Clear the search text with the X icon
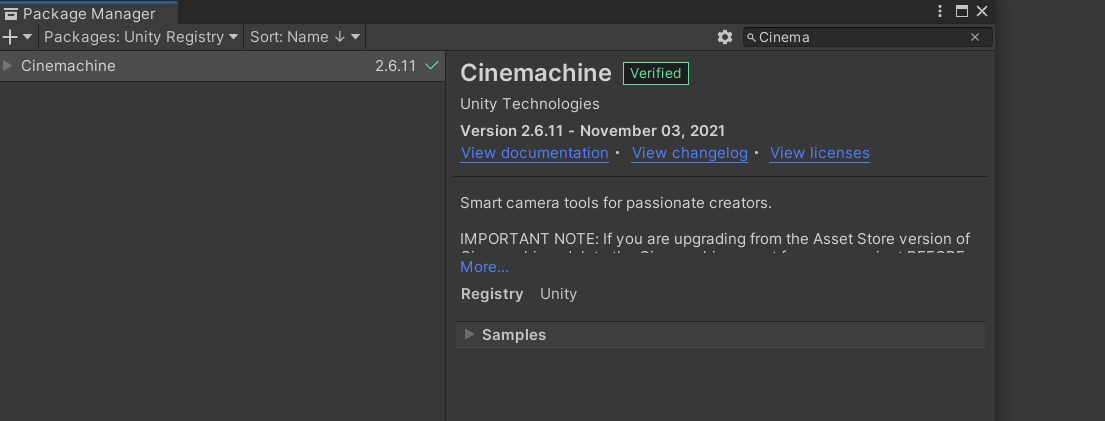Viewport: 1105px width, 421px height. click(975, 37)
